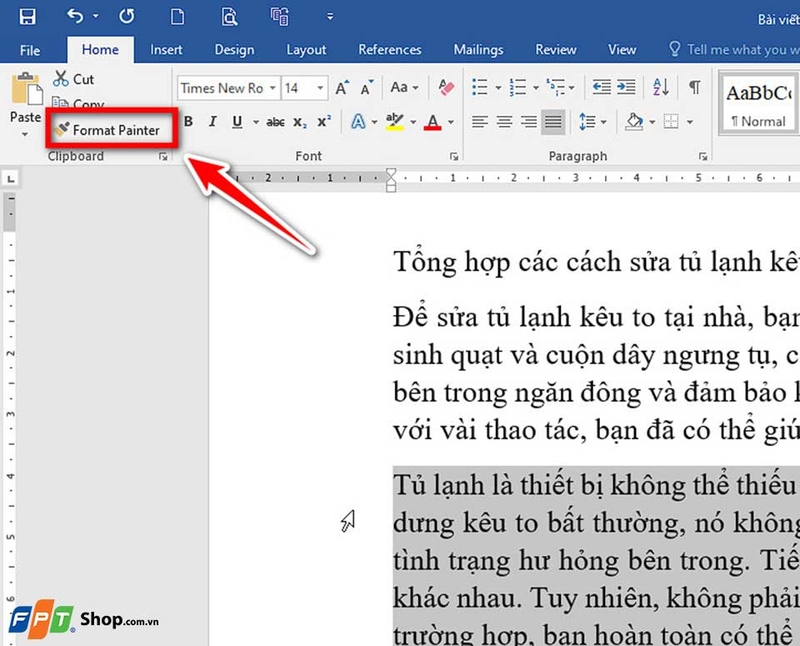The width and height of the screenshot is (800, 646).
Task: Switch to the Insert tab
Action: point(166,49)
